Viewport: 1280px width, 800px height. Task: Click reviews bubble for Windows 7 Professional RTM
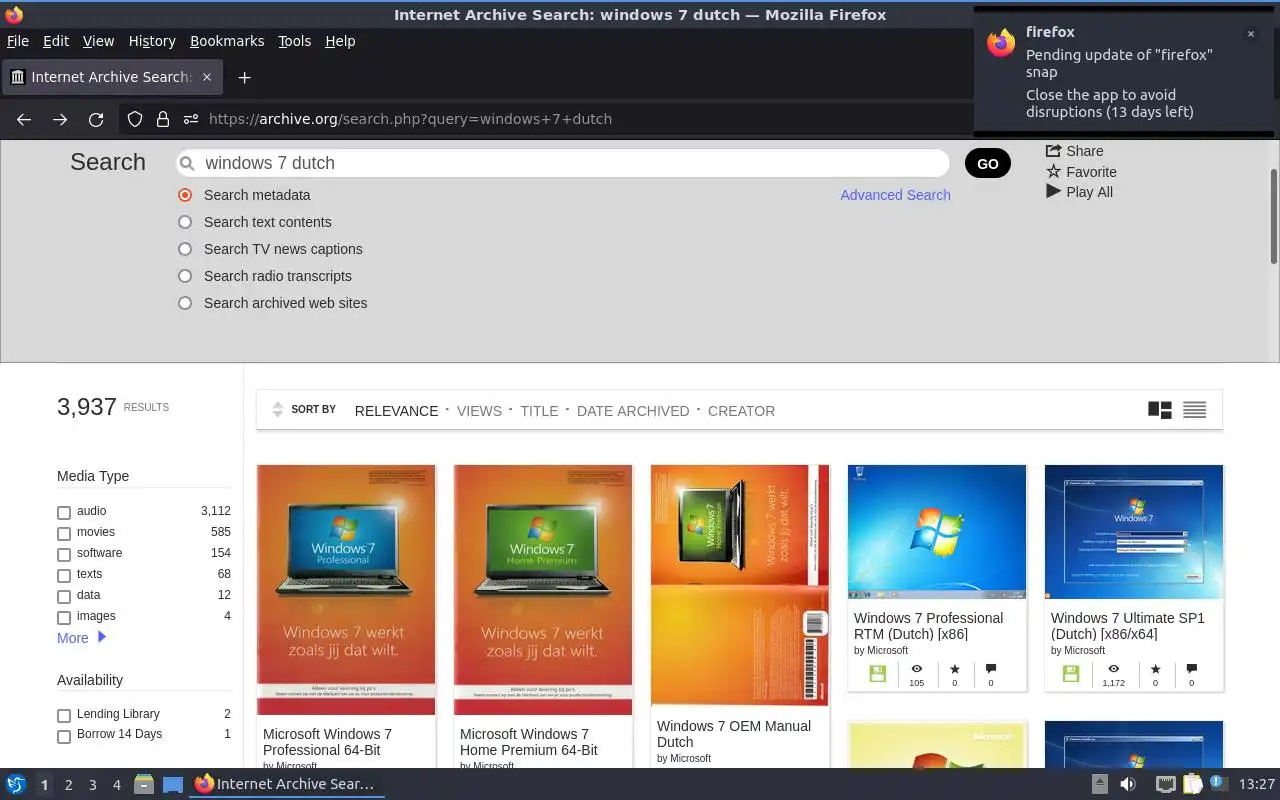(x=991, y=669)
